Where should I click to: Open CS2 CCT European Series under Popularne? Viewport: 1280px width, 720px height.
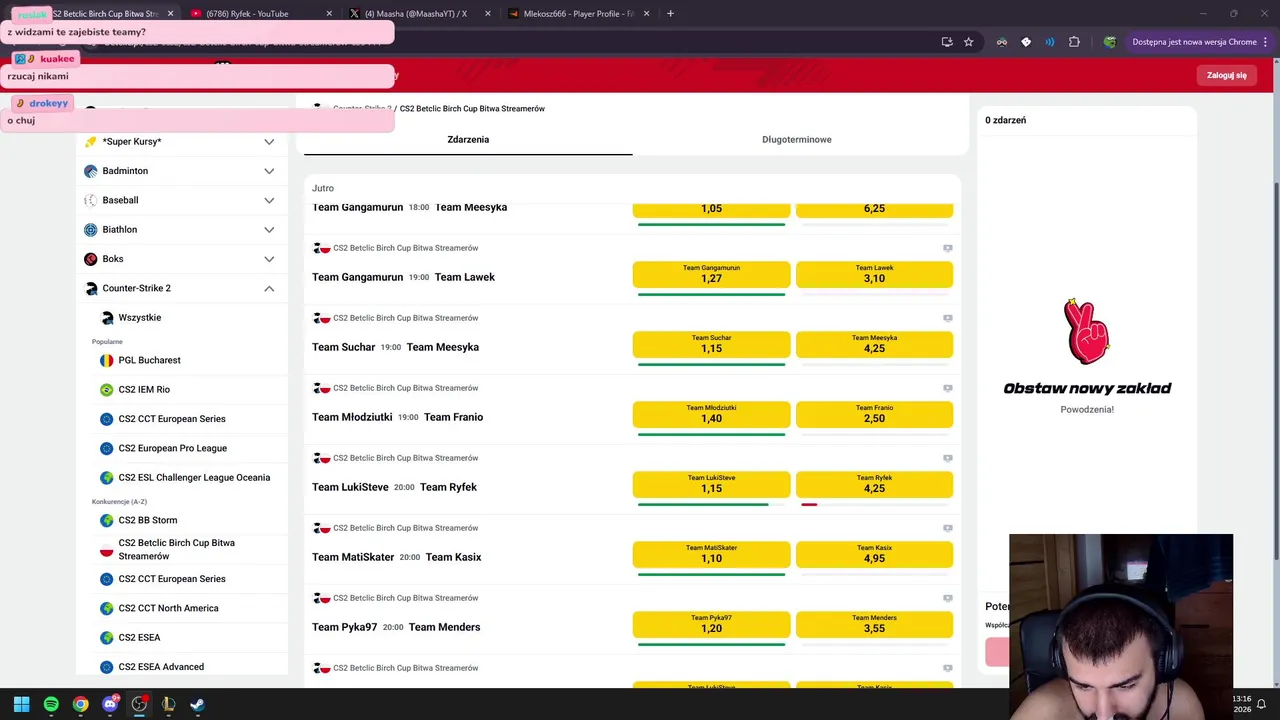click(x=172, y=419)
